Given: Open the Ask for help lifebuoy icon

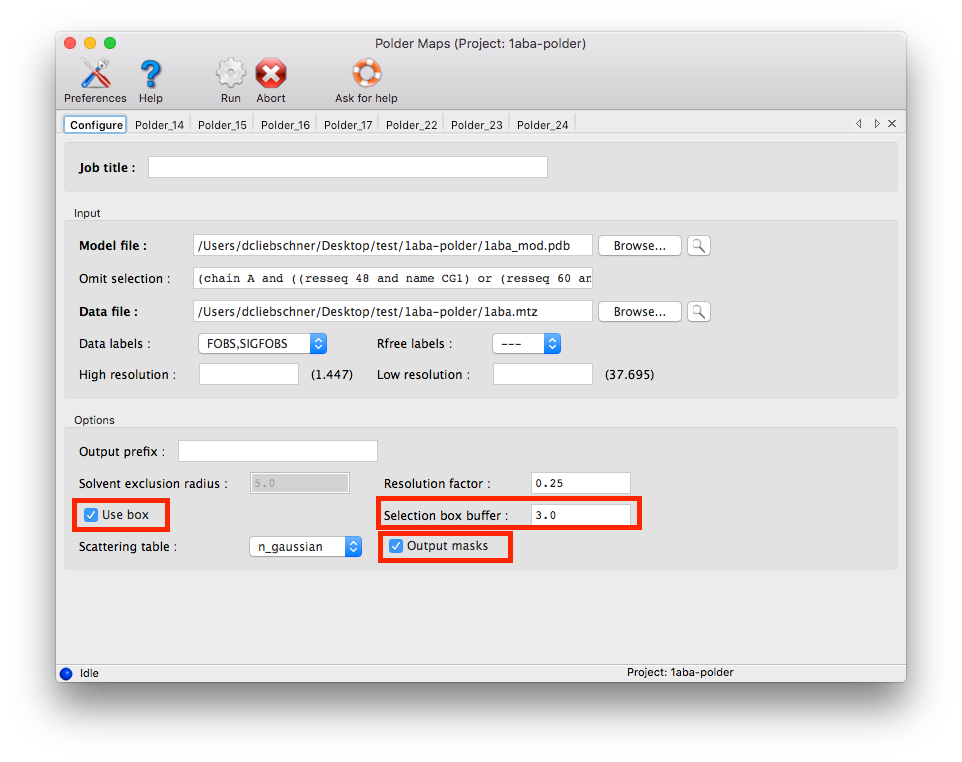Looking at the screenshot, I should 366,74.
